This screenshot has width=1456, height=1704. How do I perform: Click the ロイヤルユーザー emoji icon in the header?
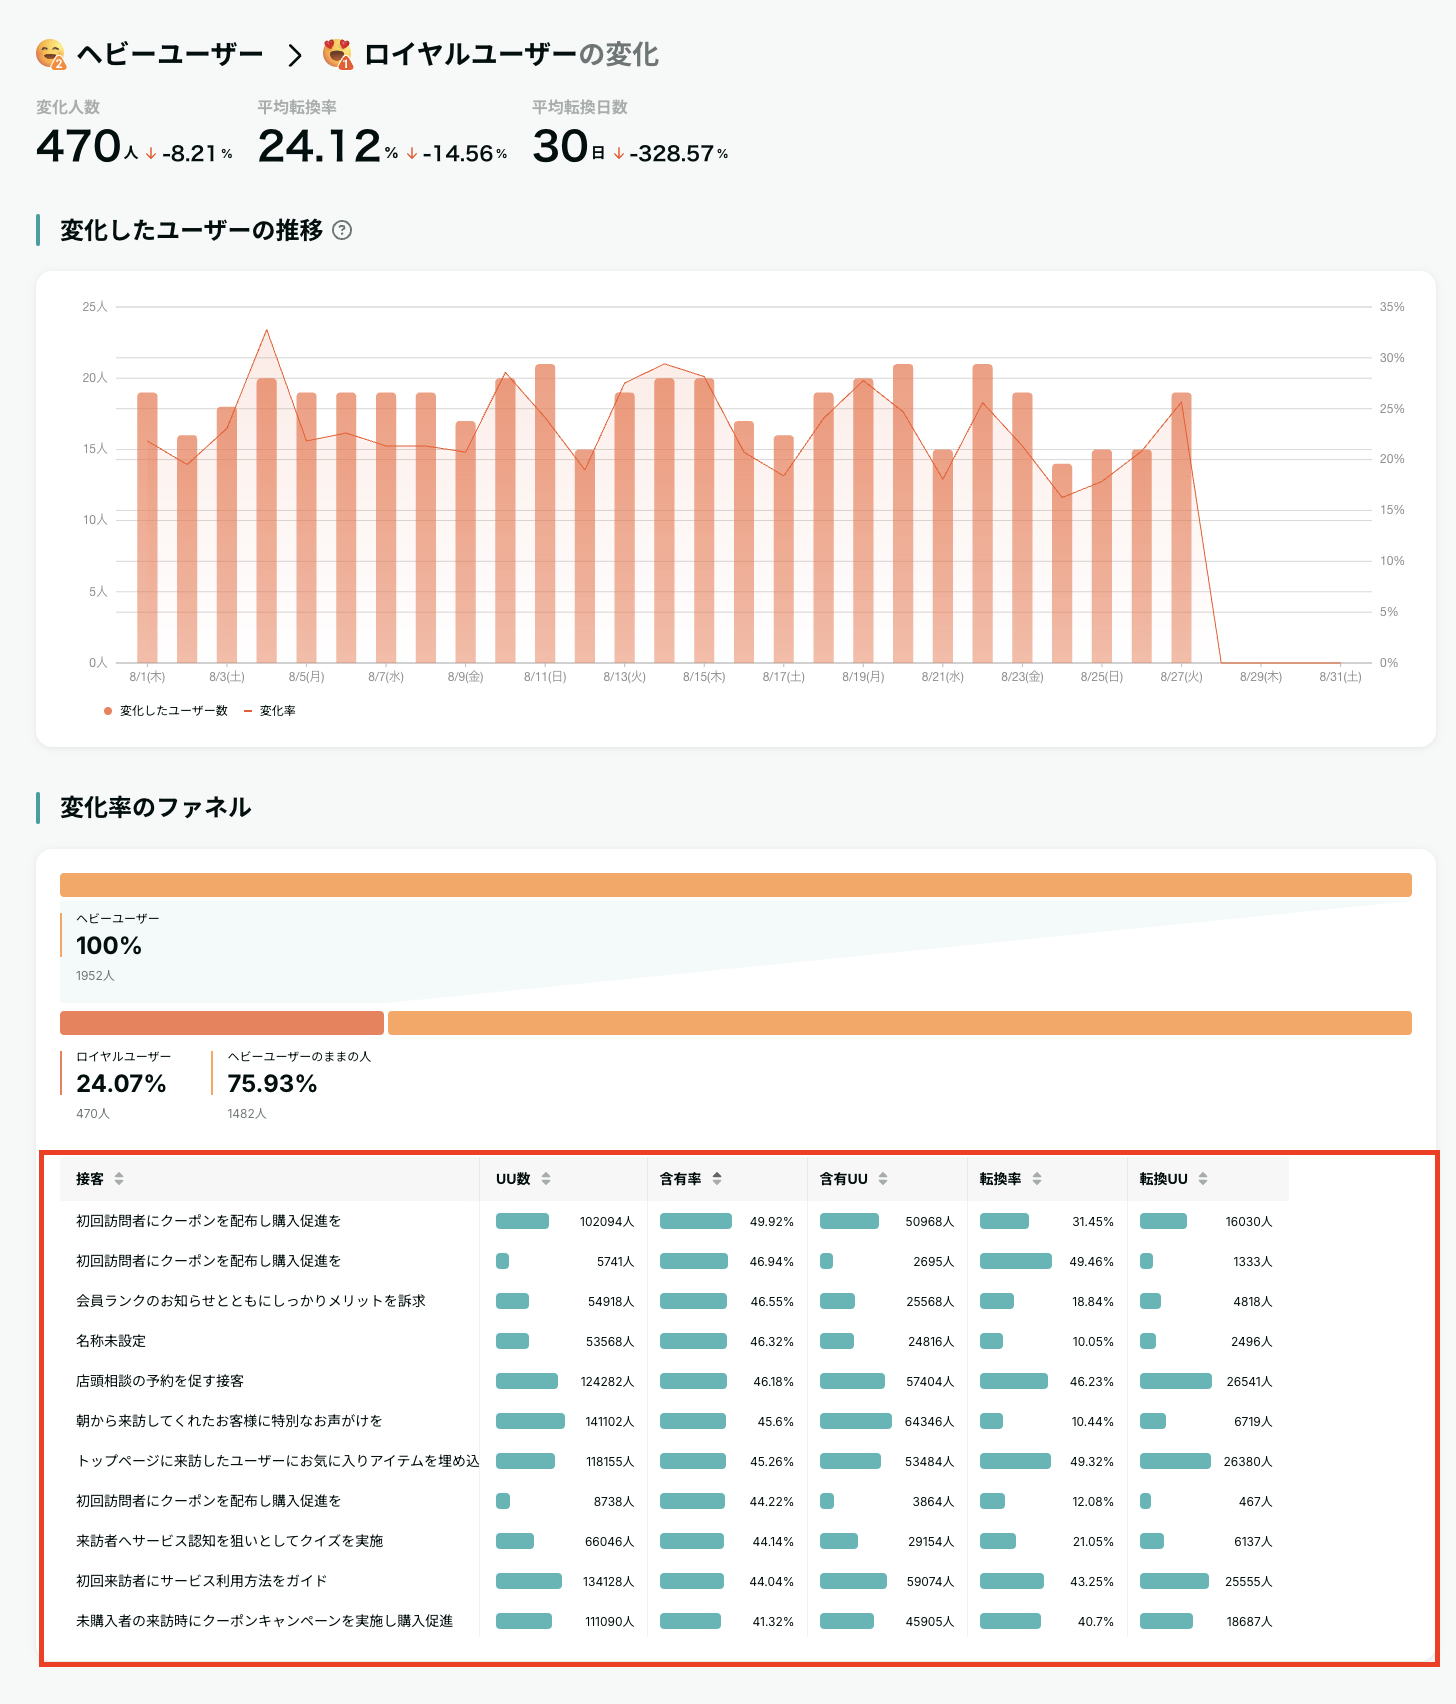coord(338,54)
